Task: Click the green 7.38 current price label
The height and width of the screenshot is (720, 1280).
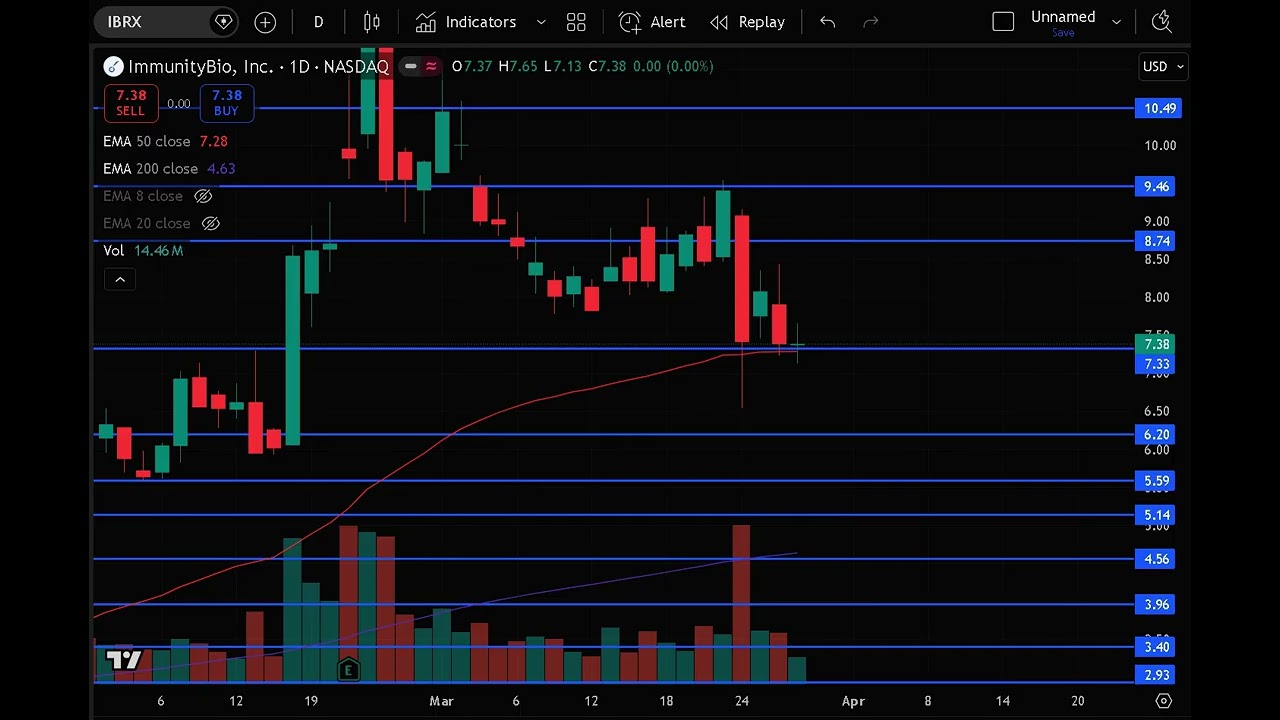Action: pos(1155,344)
